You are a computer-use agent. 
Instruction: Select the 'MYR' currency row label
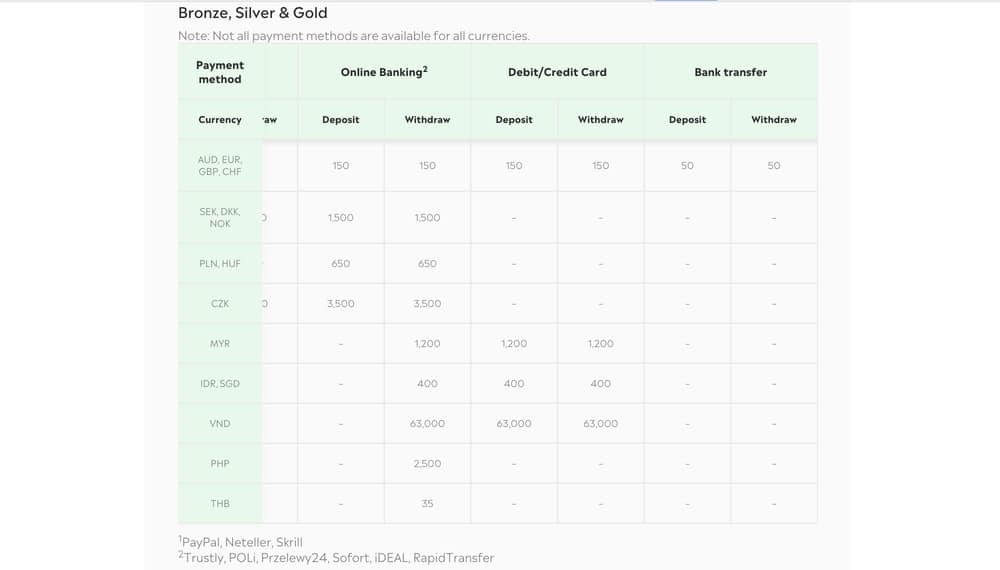tap(220, 344)
